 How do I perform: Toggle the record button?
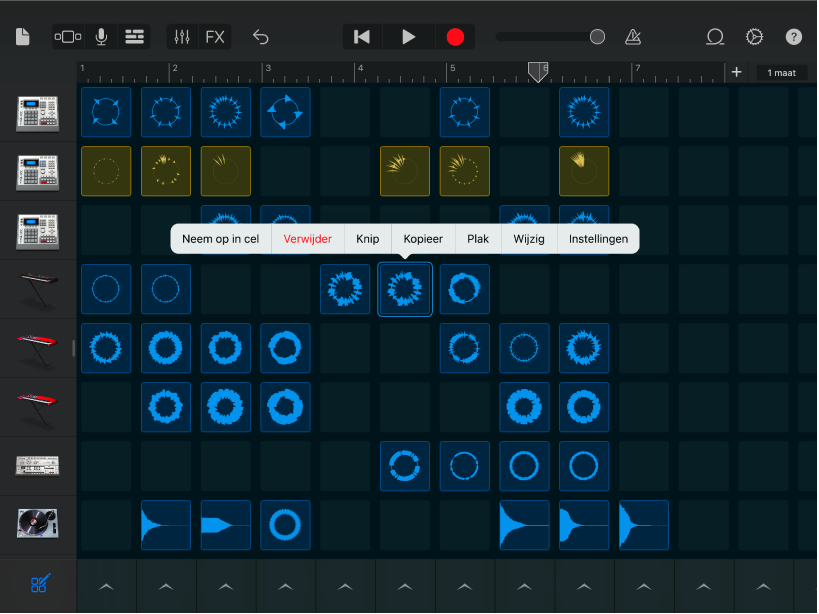(x=455, y=37)
